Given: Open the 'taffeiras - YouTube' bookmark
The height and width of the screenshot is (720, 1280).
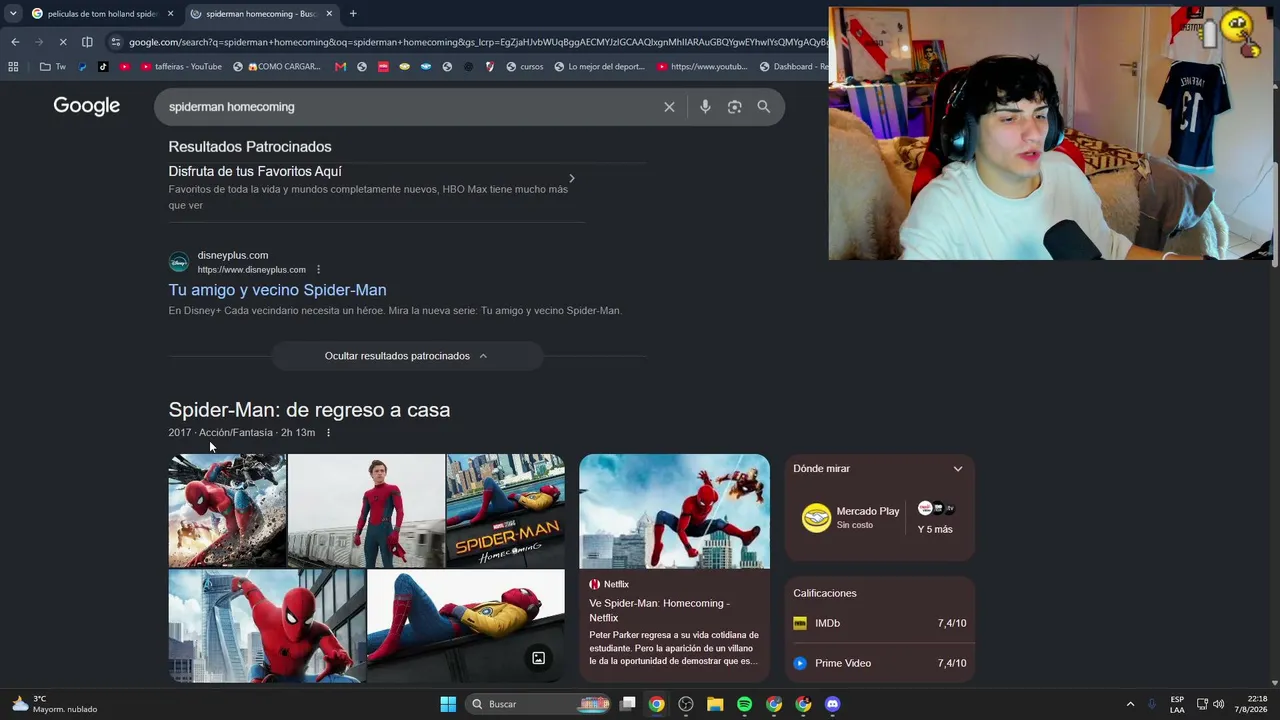Looking at the screenshot, I should click(182, 67).
